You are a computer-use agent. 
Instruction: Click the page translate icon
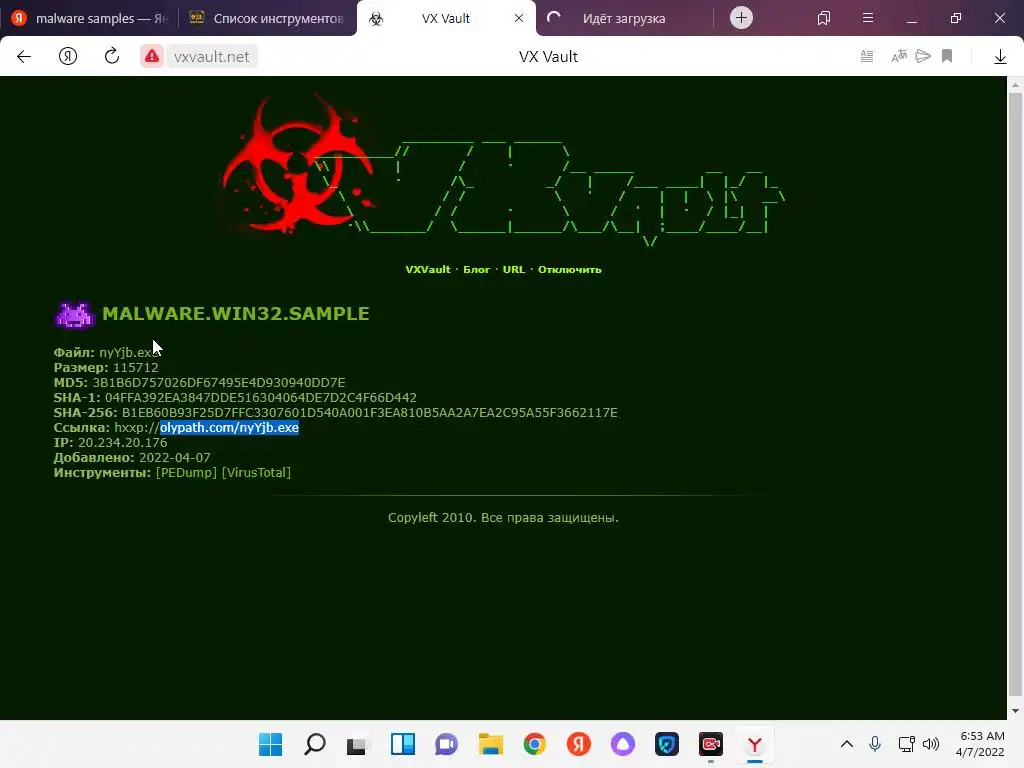coord(899,57)
